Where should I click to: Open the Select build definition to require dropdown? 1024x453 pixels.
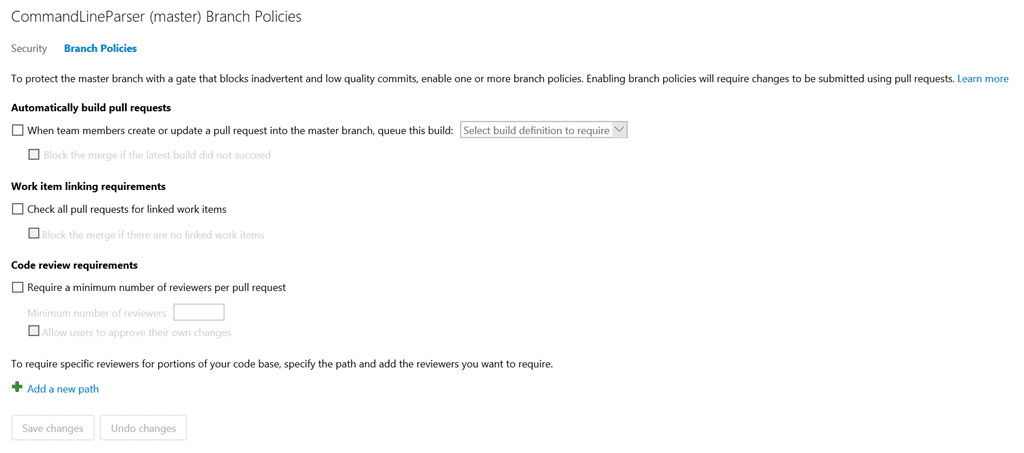(543, 131)
